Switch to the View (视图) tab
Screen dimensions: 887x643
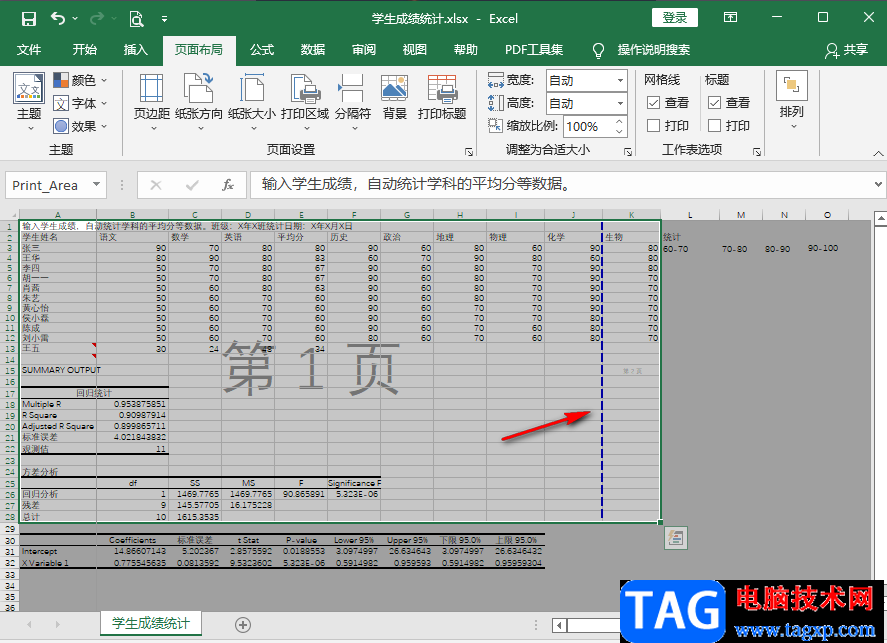415,50
